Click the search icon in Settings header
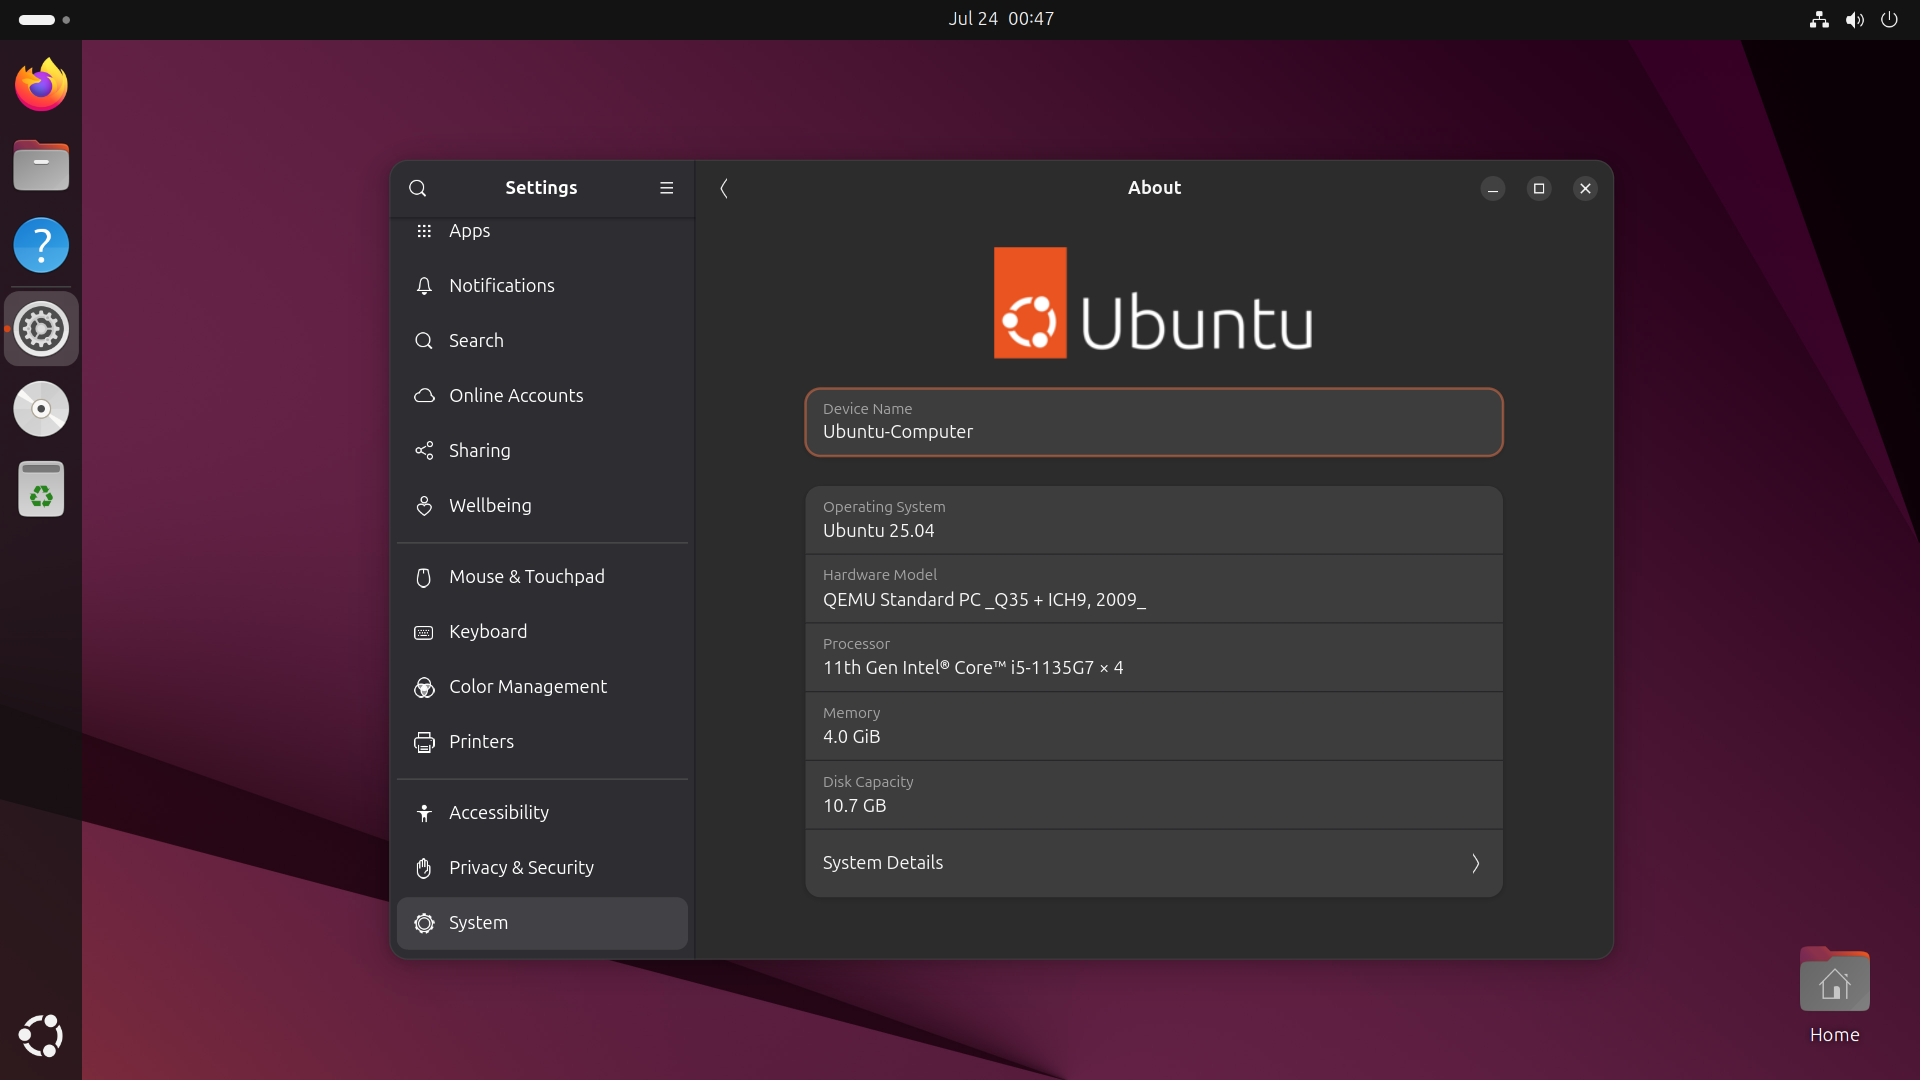 (418, 188)
